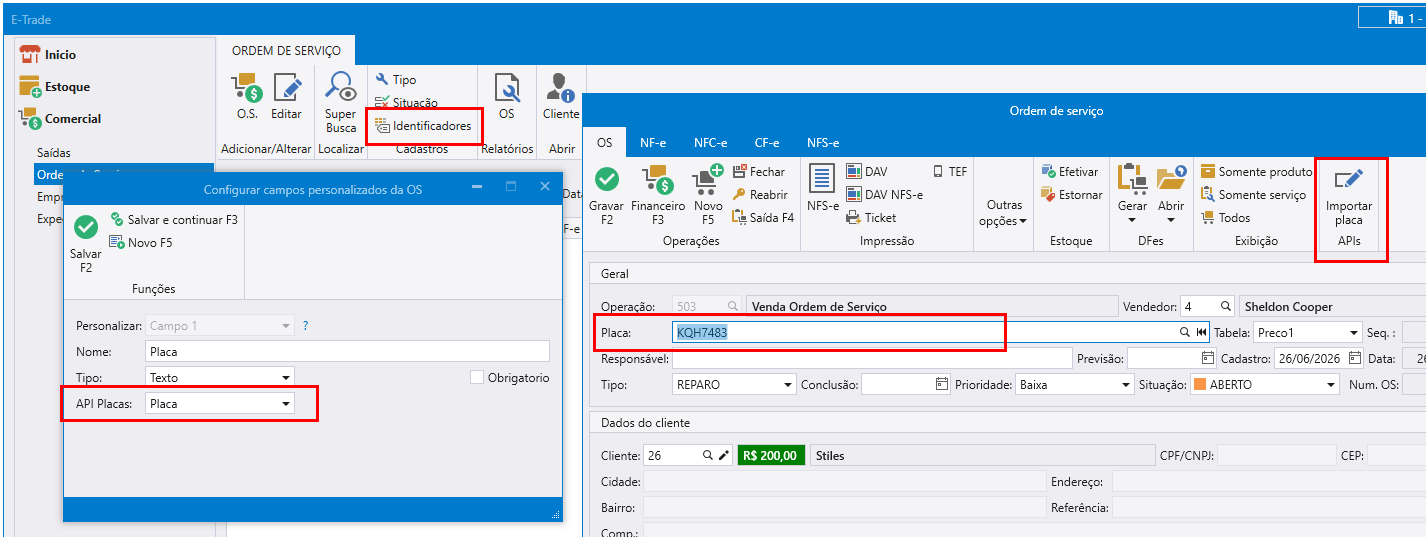Click the Responsável input field
The height and width of the screenshot is (537, 1426).
(x=871, y=358)
